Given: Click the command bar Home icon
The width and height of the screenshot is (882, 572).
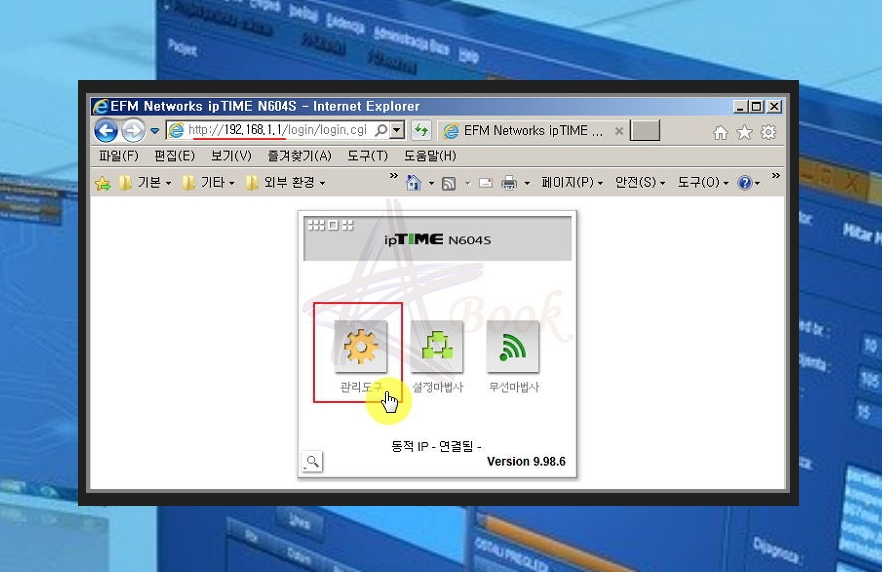Looking at the screenshot, I should click(x=413, y=183).
